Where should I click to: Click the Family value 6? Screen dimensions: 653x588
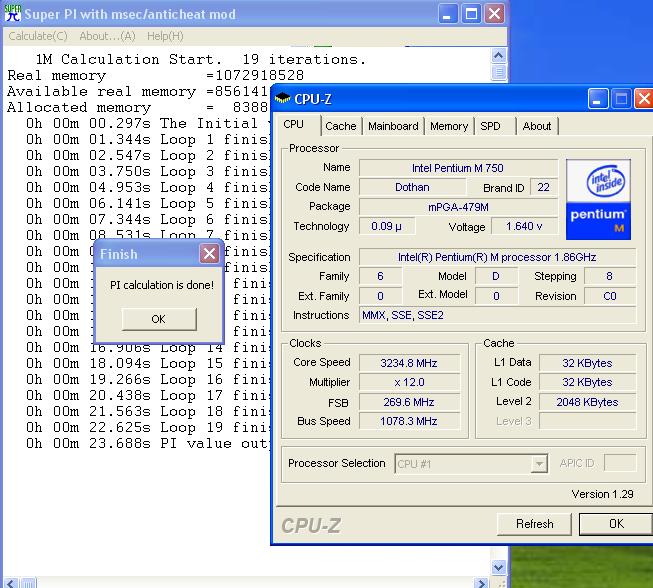380,277
